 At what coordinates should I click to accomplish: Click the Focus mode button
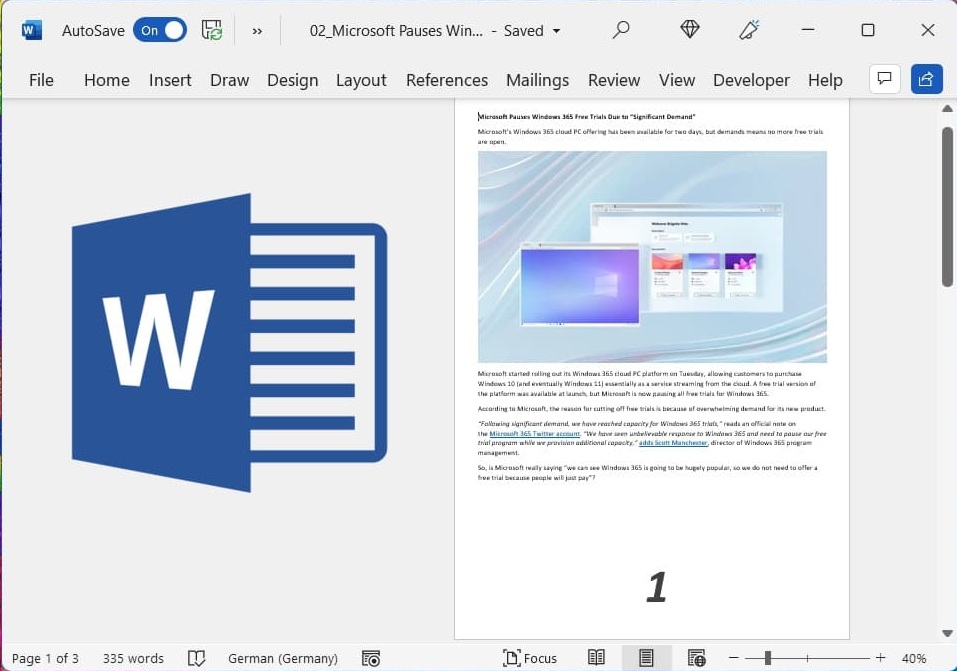click(x=529, y=658)
